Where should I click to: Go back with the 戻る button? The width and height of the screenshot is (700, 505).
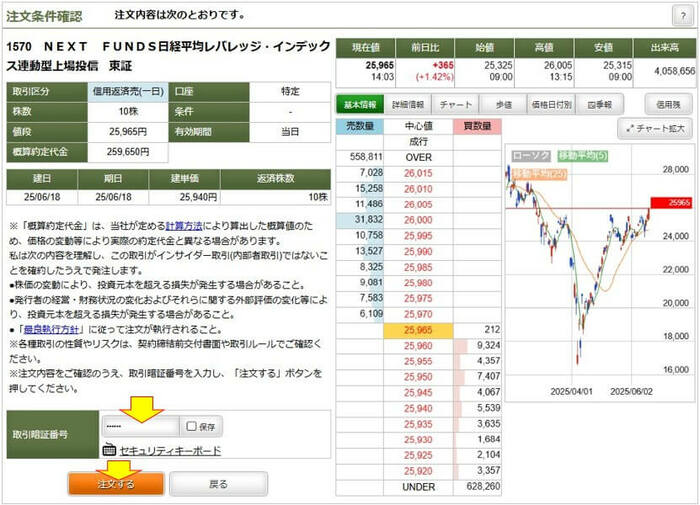[218, 484]
